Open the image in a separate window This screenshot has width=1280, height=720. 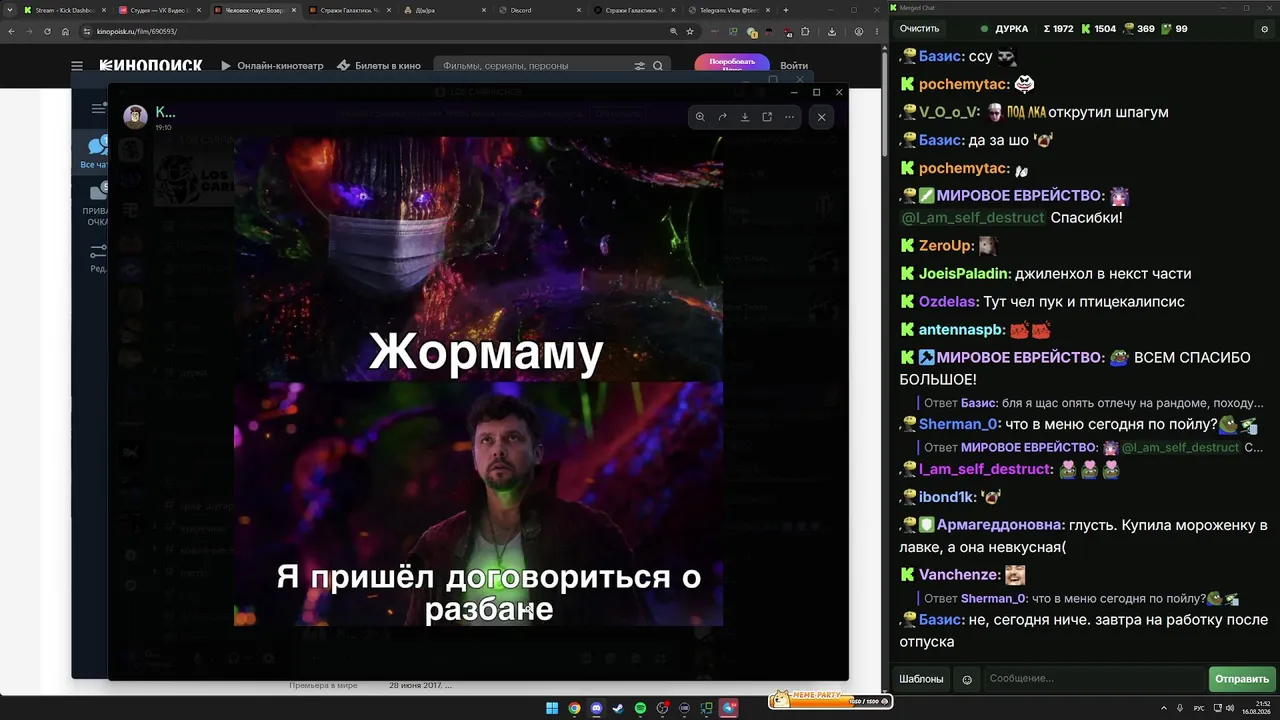[x=767, y=117]
